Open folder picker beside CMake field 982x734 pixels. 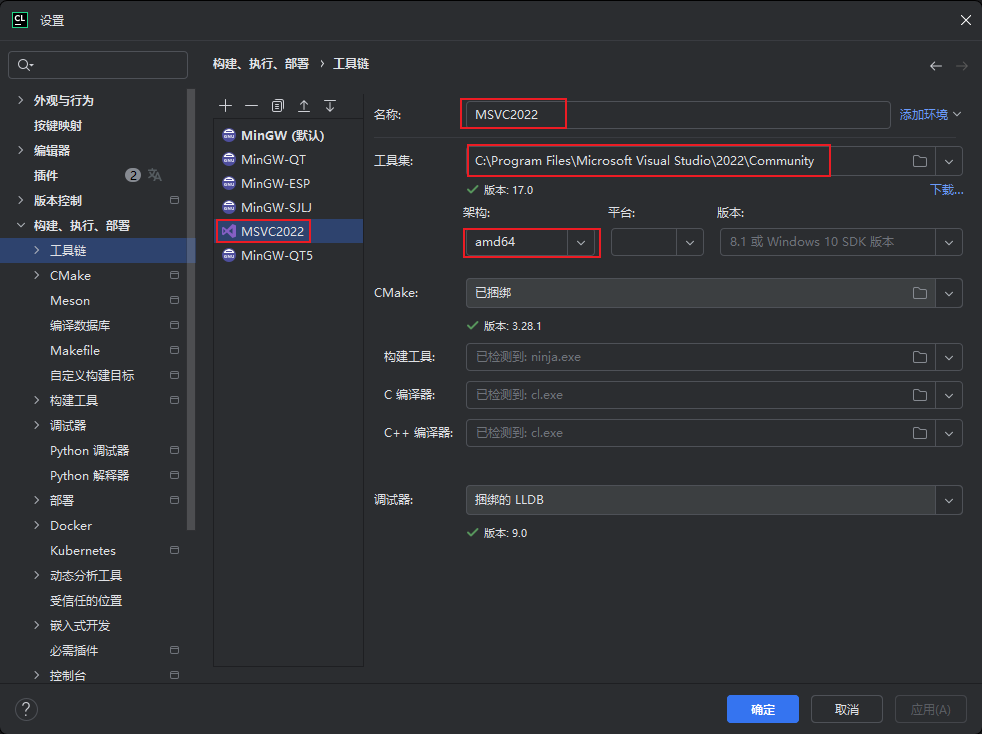pos(919,293)
